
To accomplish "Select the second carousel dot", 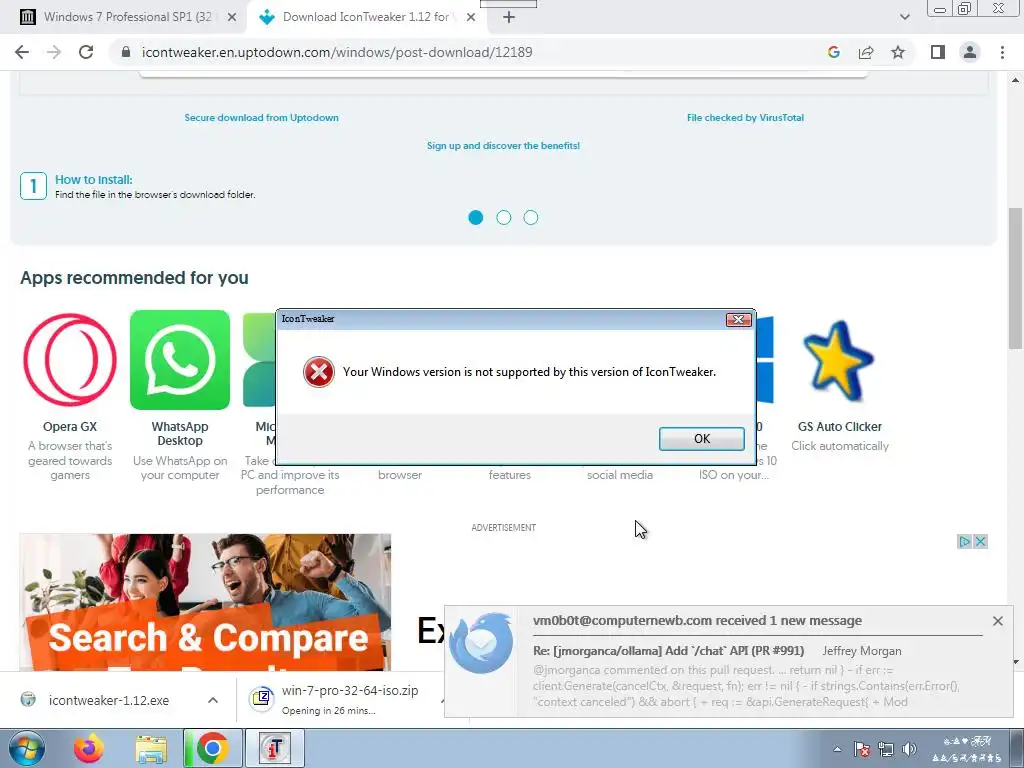I will click(504, 217).
